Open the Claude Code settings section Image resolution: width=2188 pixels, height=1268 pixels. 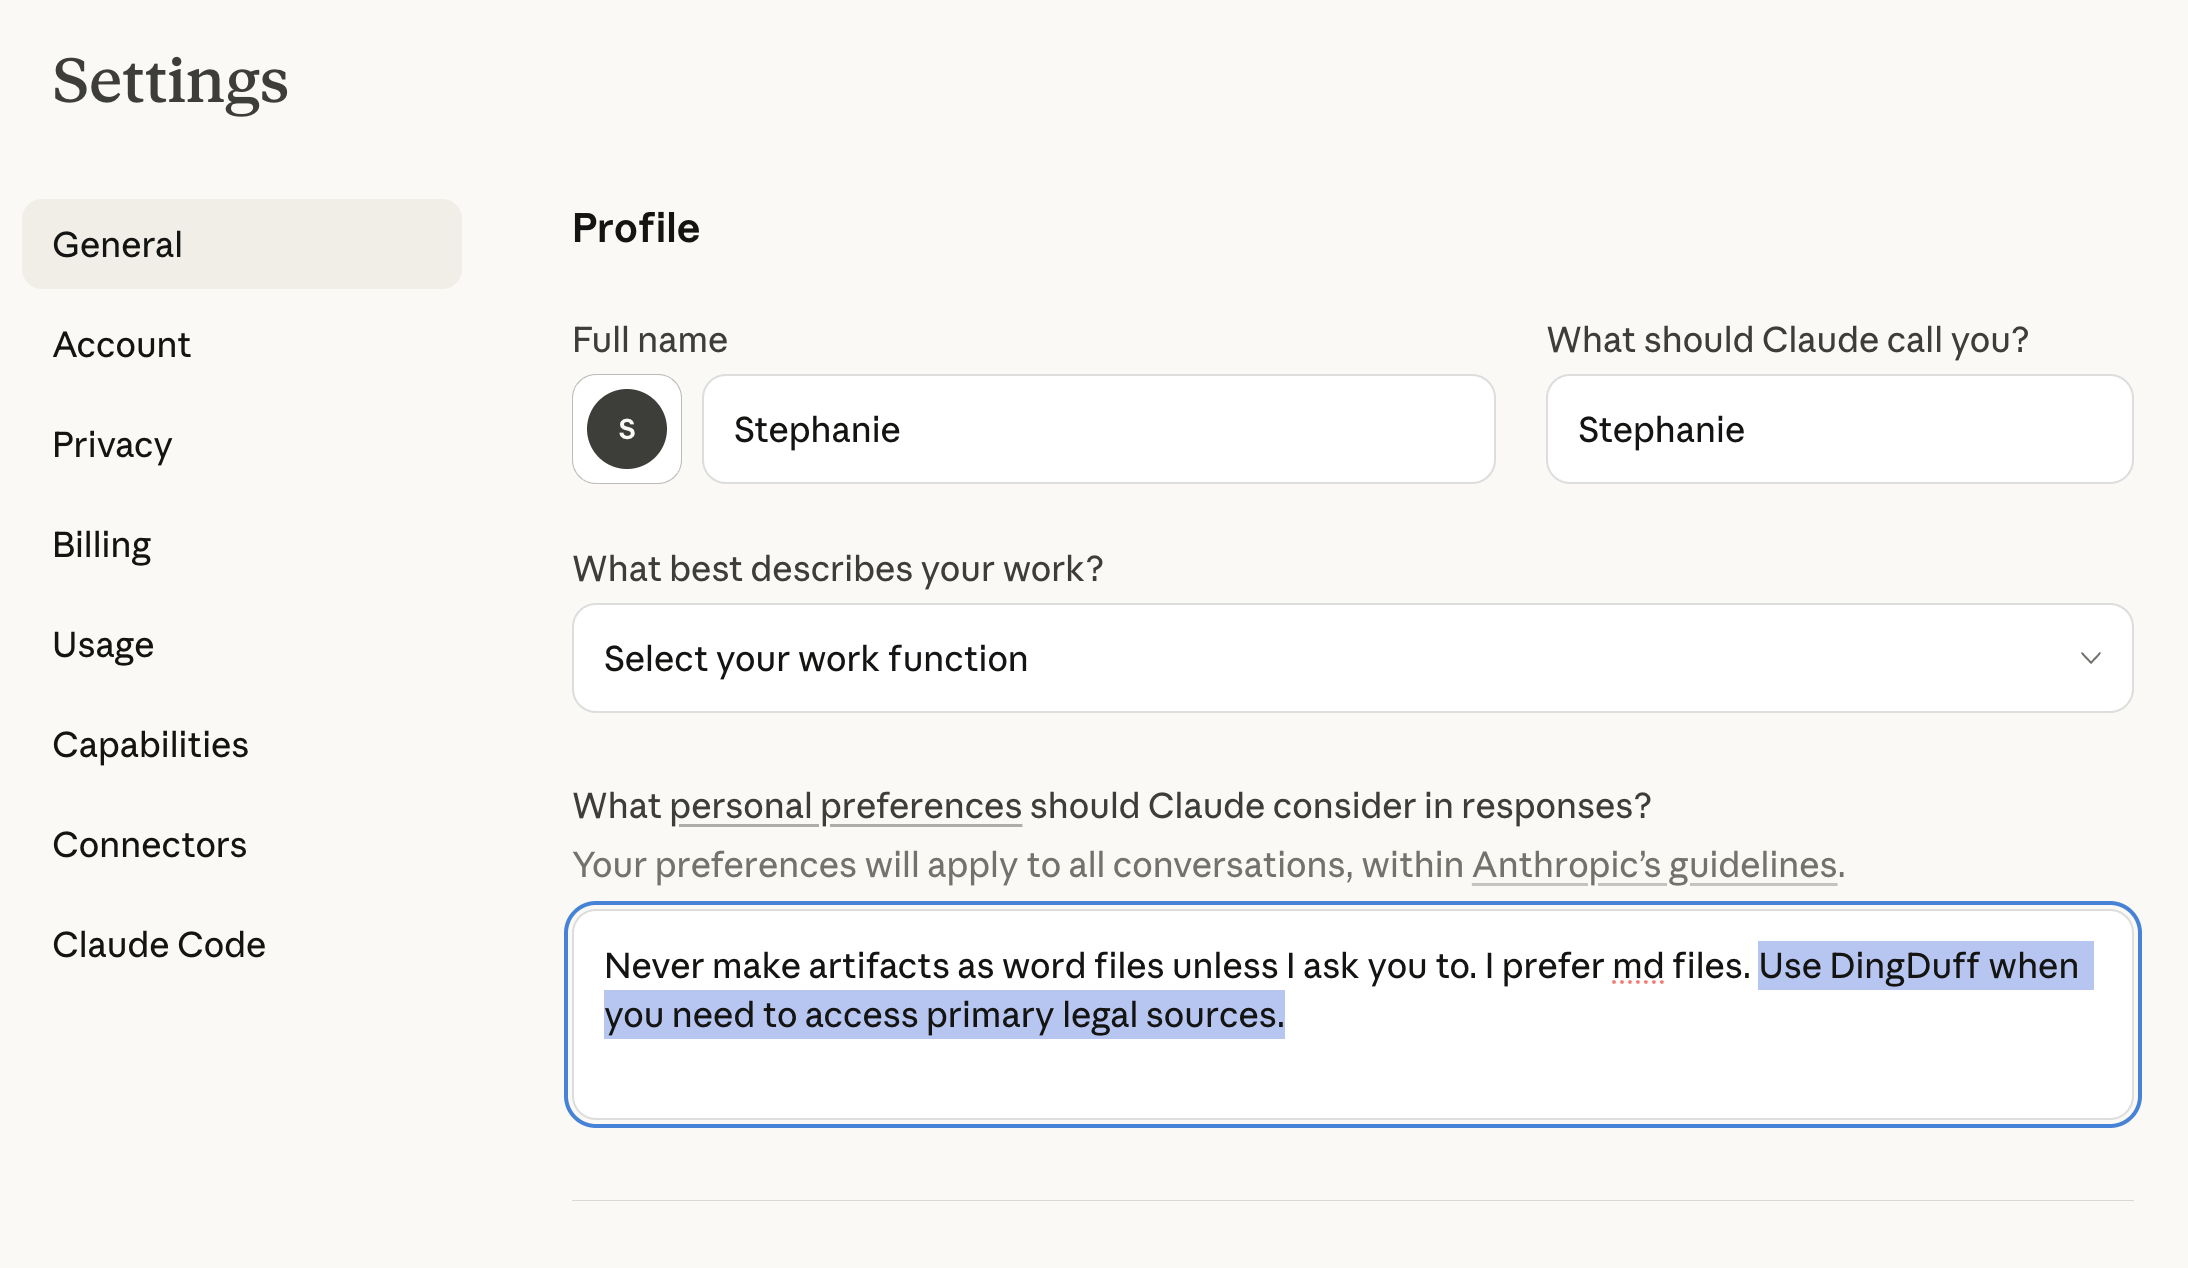[159, 944]
